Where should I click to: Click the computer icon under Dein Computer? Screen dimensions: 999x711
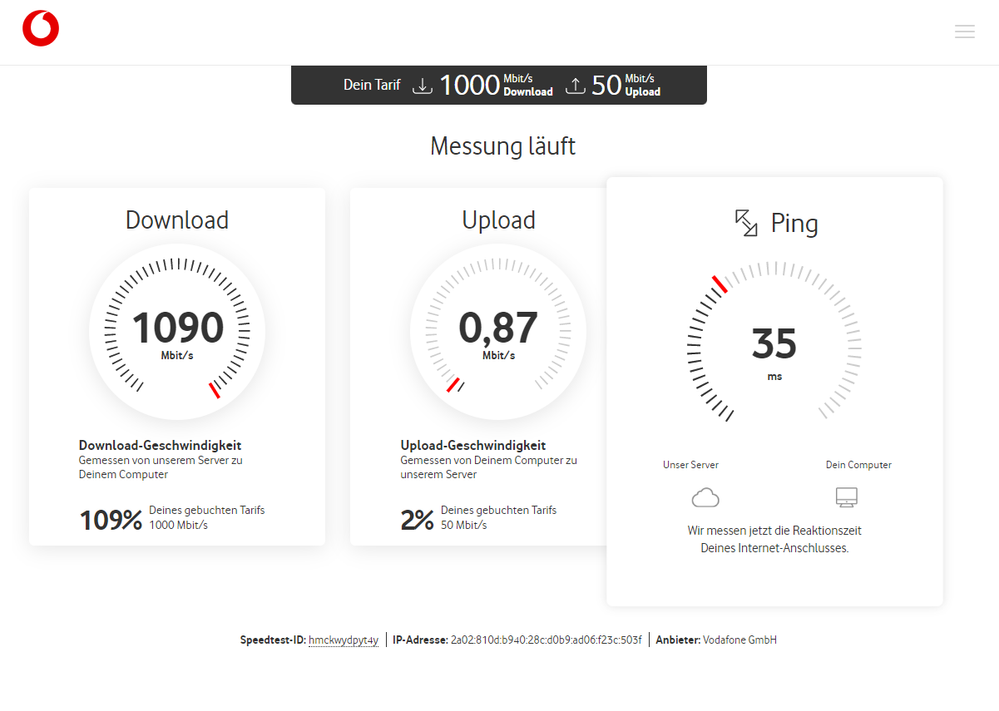847,496
